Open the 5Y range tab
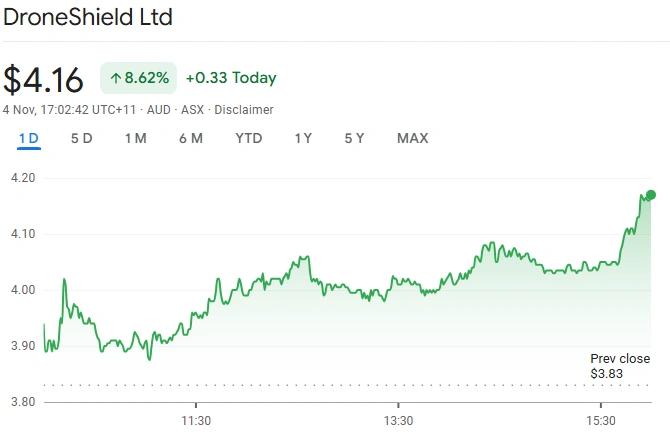The height and width of the screenshot is (437, 670). [354, 138]
